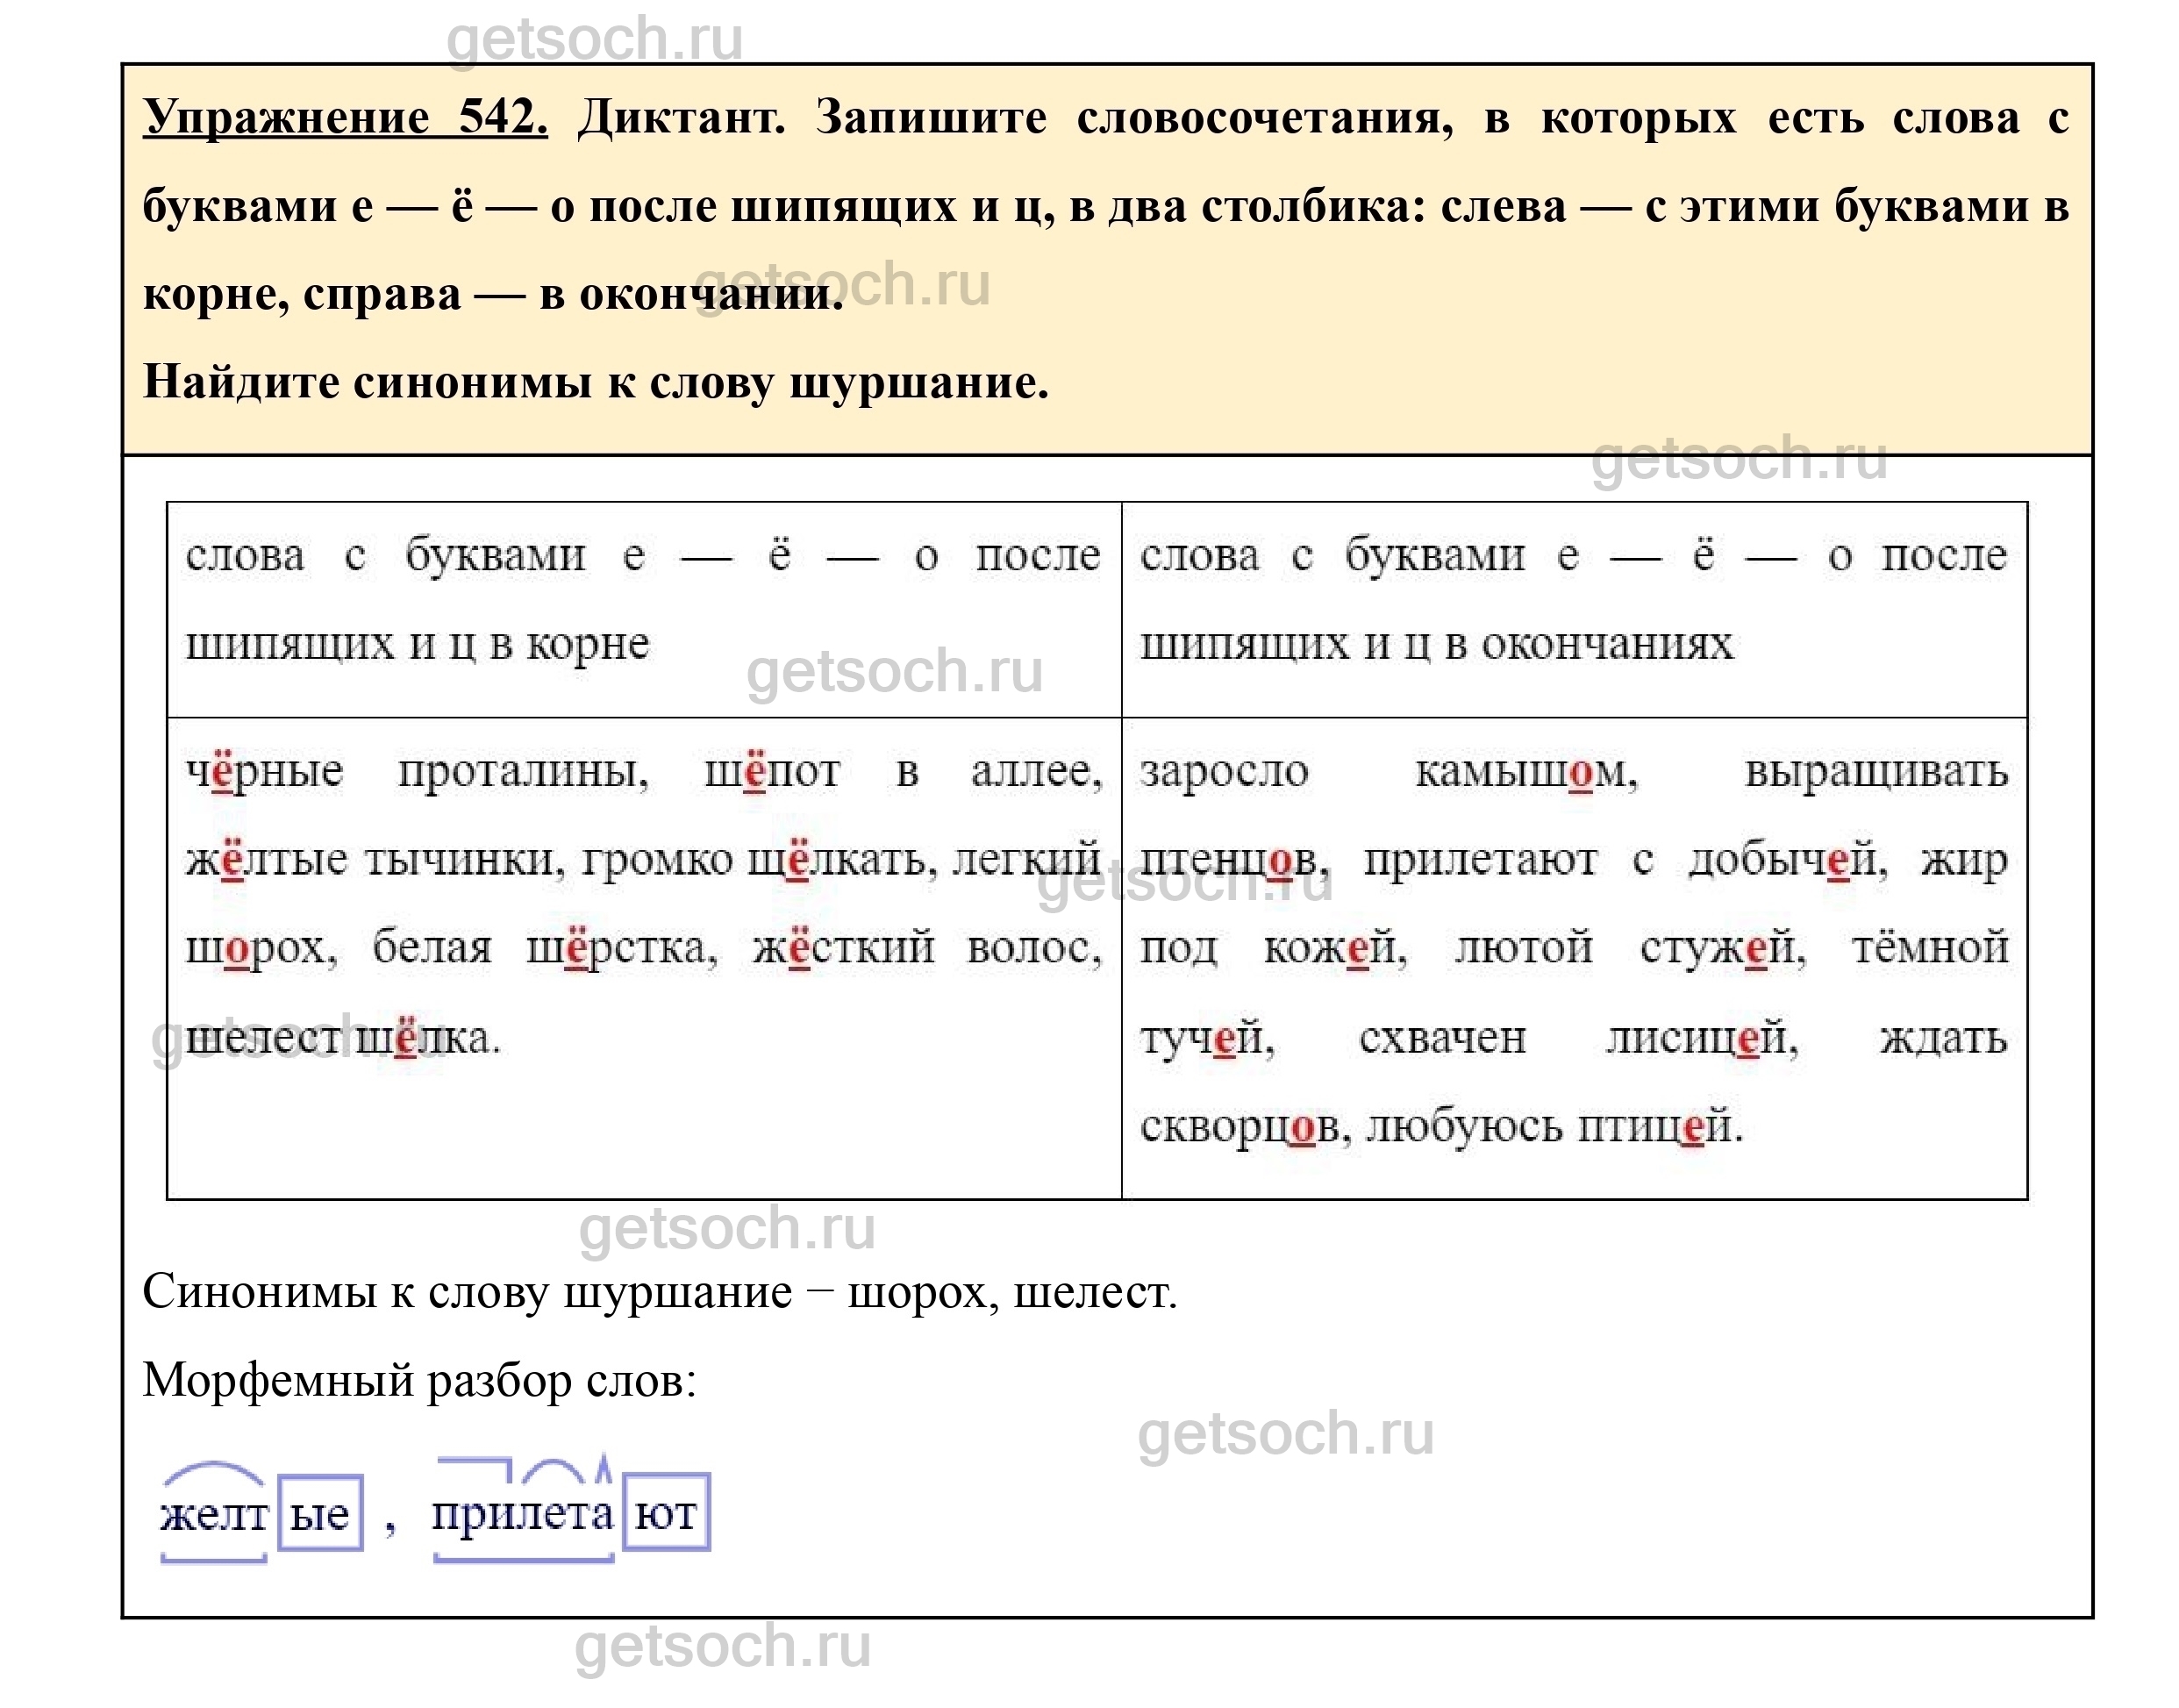Click the boxed ending "ют" in morpheme diagram

click(666, 1513)
